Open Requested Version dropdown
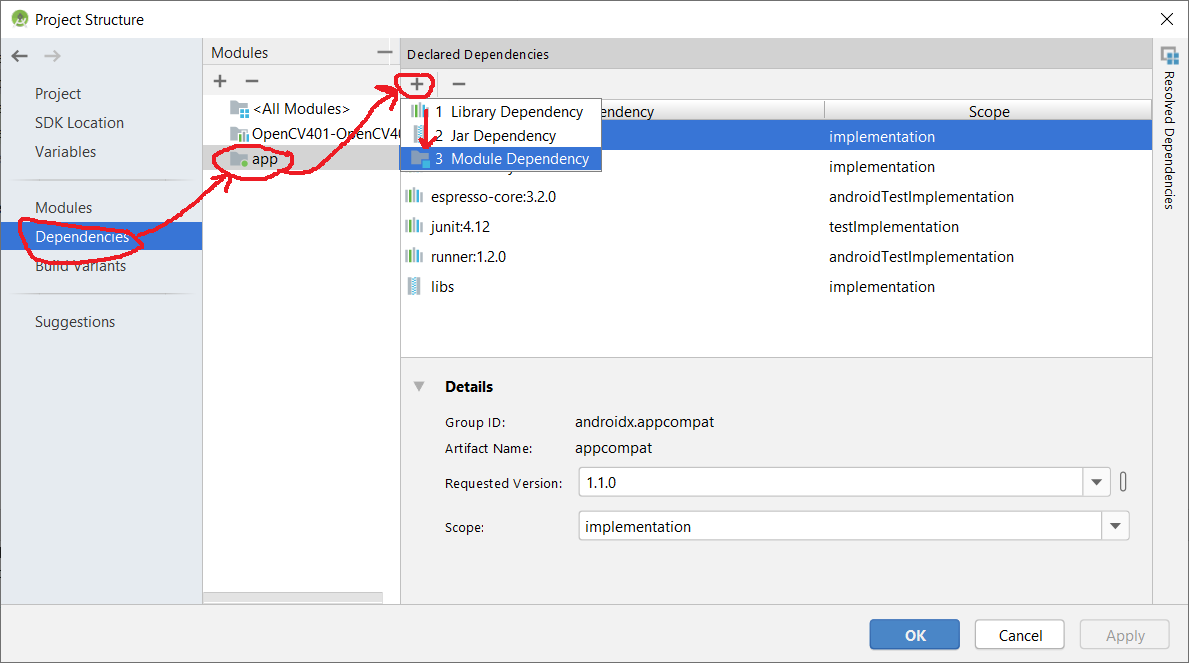Image resolution: width=1189 pixels, height=663 pixels. [1097, 483]
